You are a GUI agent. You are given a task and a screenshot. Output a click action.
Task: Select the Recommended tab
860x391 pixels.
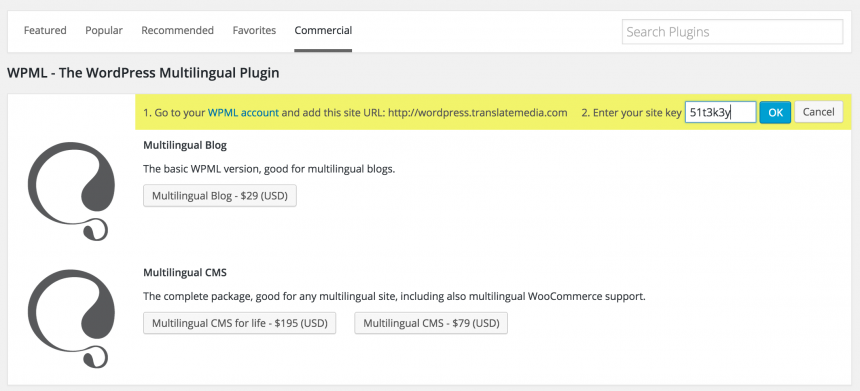(177, 31)
